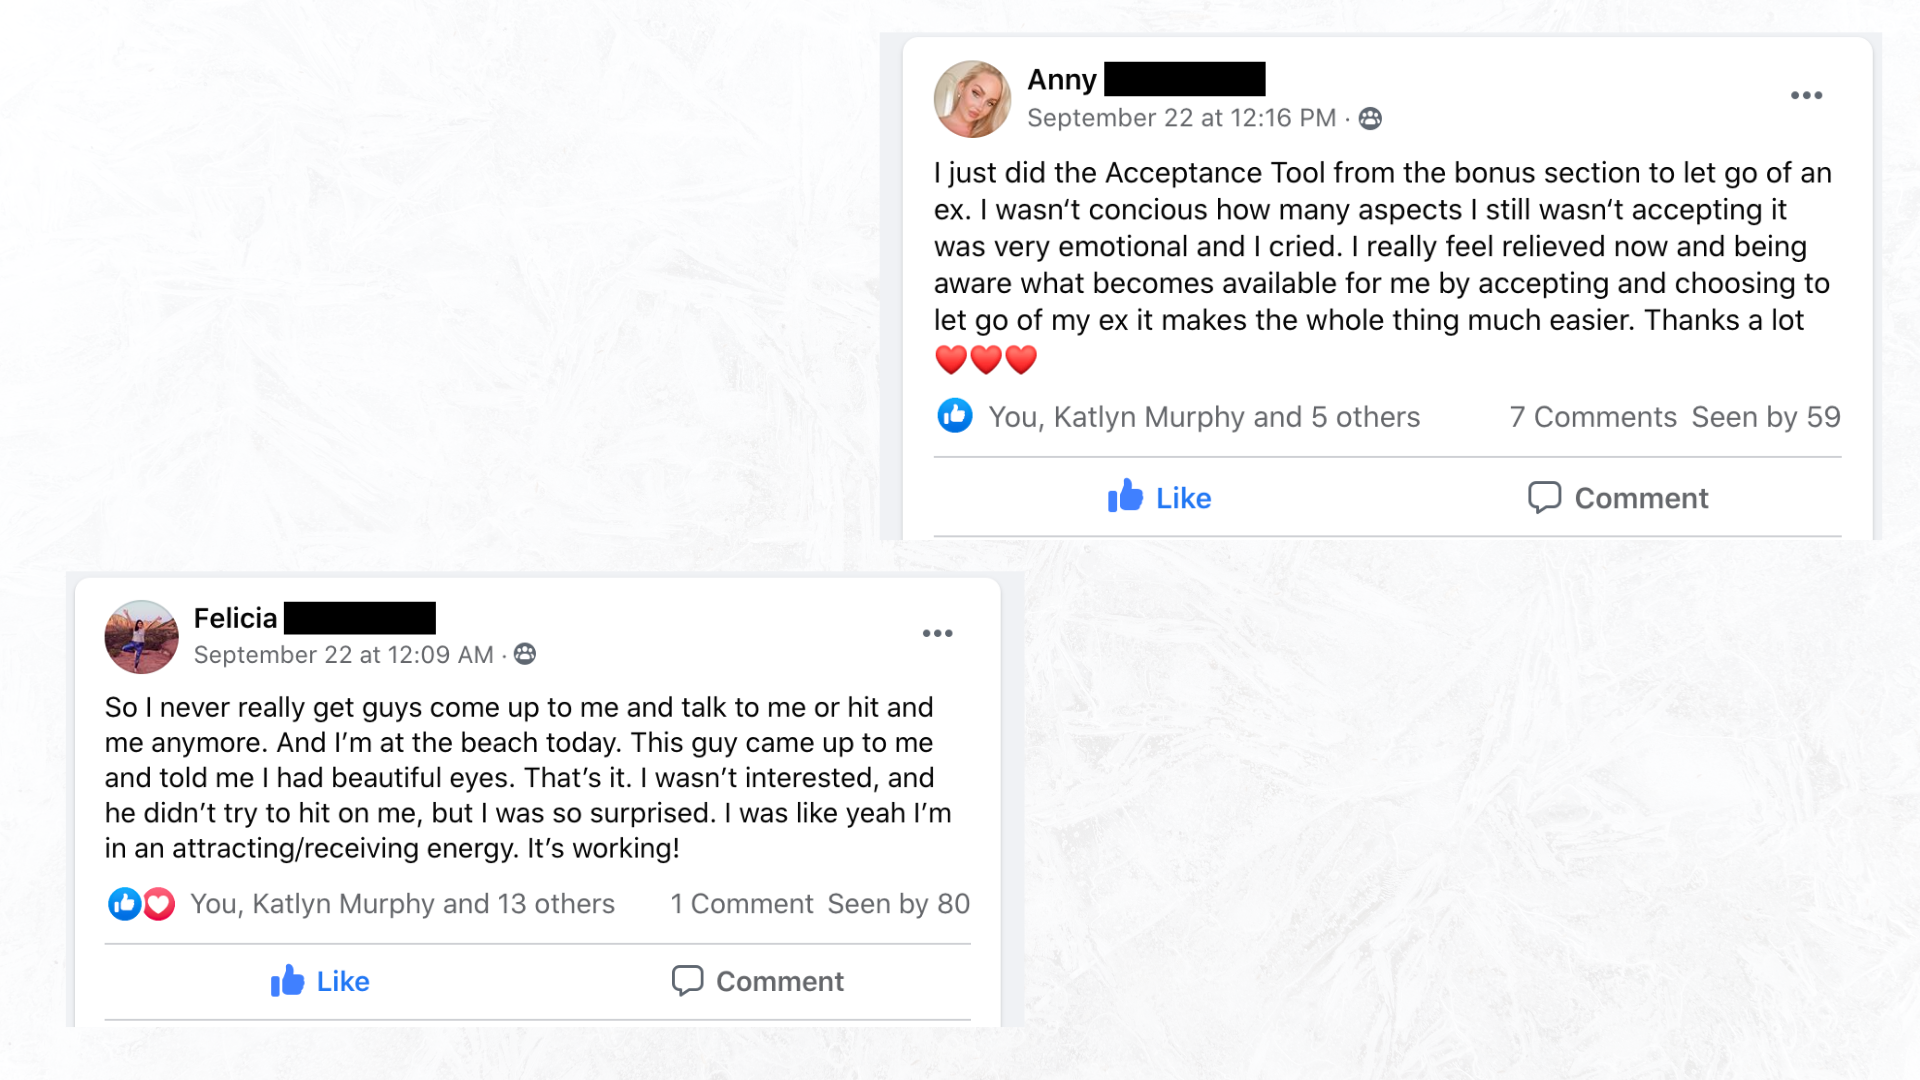
Task: Click the group audience icon on Anny's post
Action: pos(1370,119)
